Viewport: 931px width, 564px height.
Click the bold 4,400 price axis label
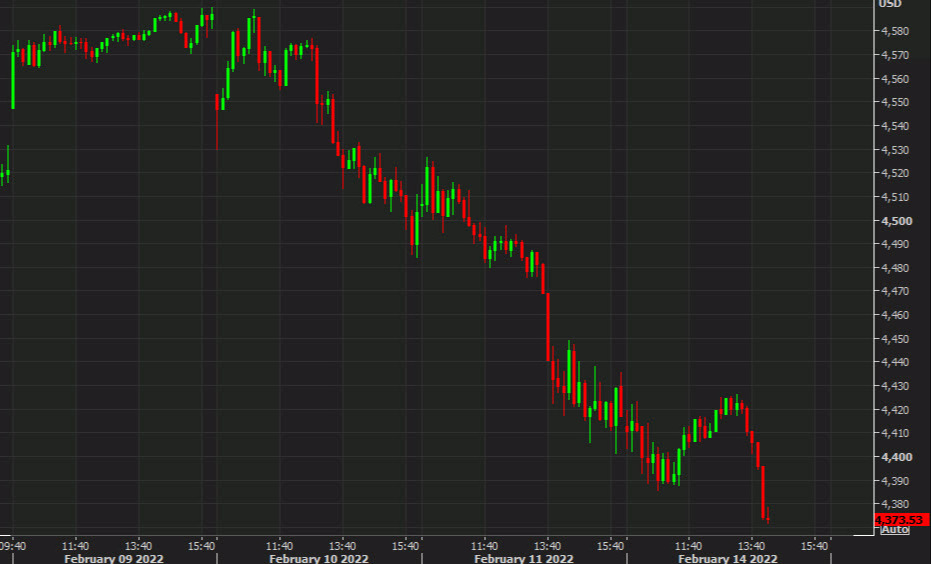pyautogui.click(x=897, y=457)
